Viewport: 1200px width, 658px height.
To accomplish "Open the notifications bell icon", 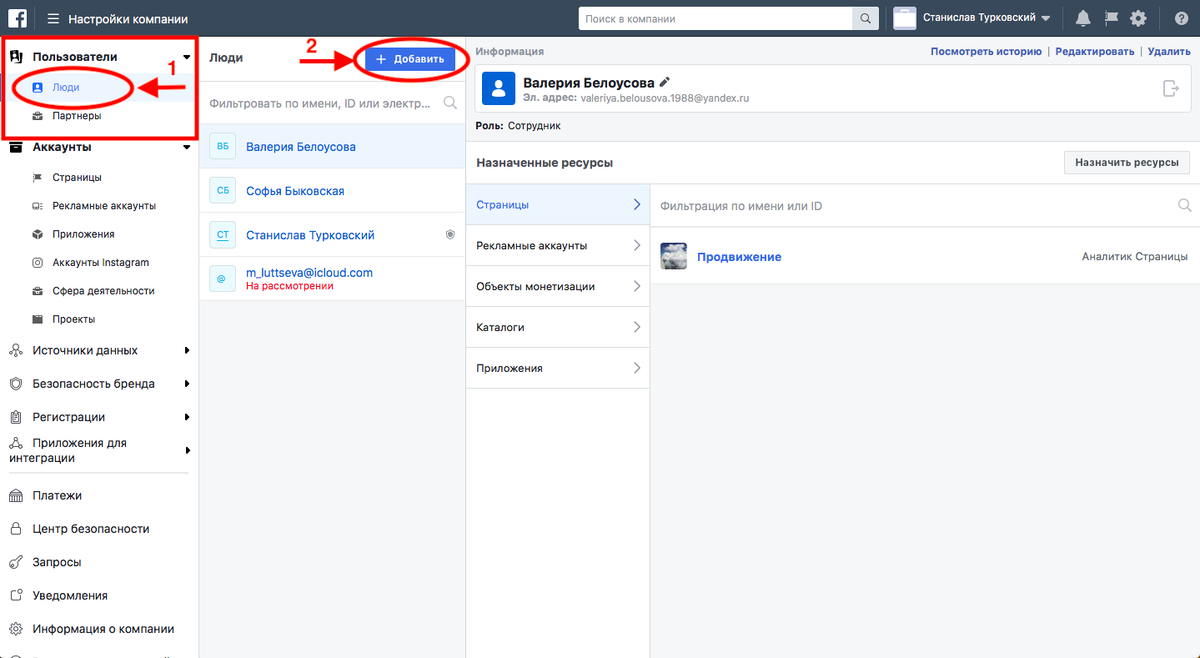I will [1083, 18].
